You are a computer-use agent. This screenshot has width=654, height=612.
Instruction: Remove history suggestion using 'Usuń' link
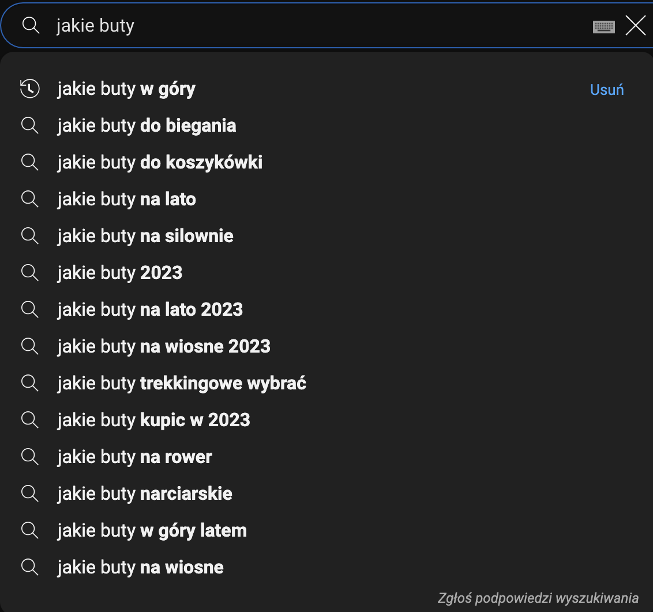pos(606,90)
